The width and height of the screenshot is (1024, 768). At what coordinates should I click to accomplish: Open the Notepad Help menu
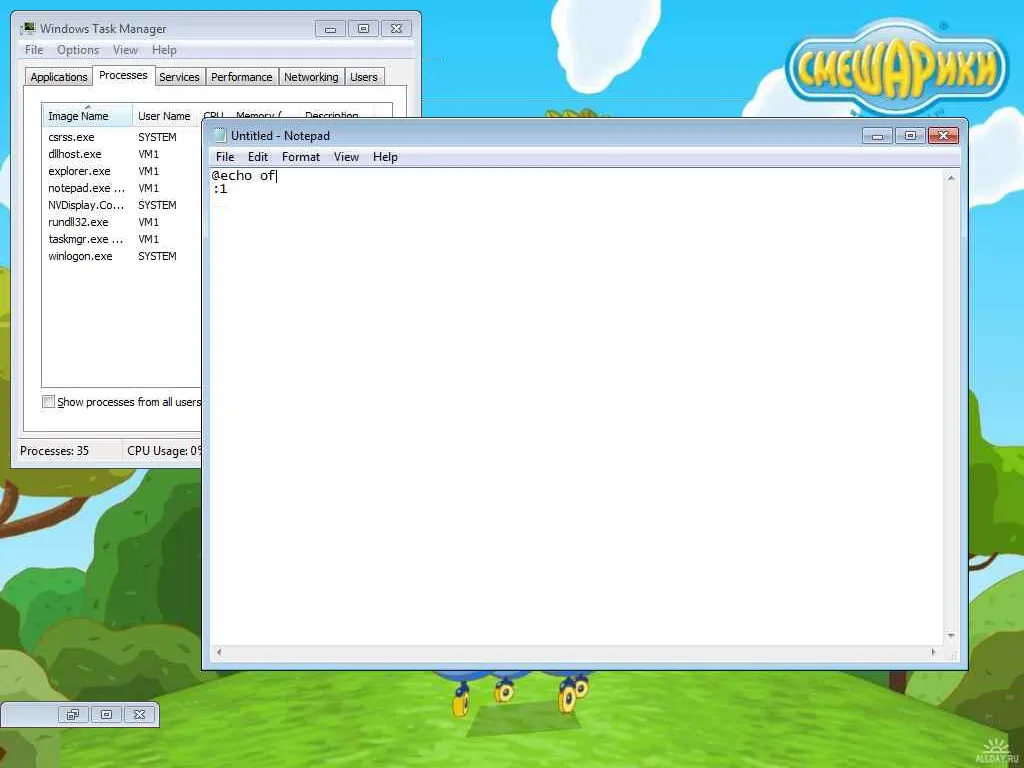(385, 157)
